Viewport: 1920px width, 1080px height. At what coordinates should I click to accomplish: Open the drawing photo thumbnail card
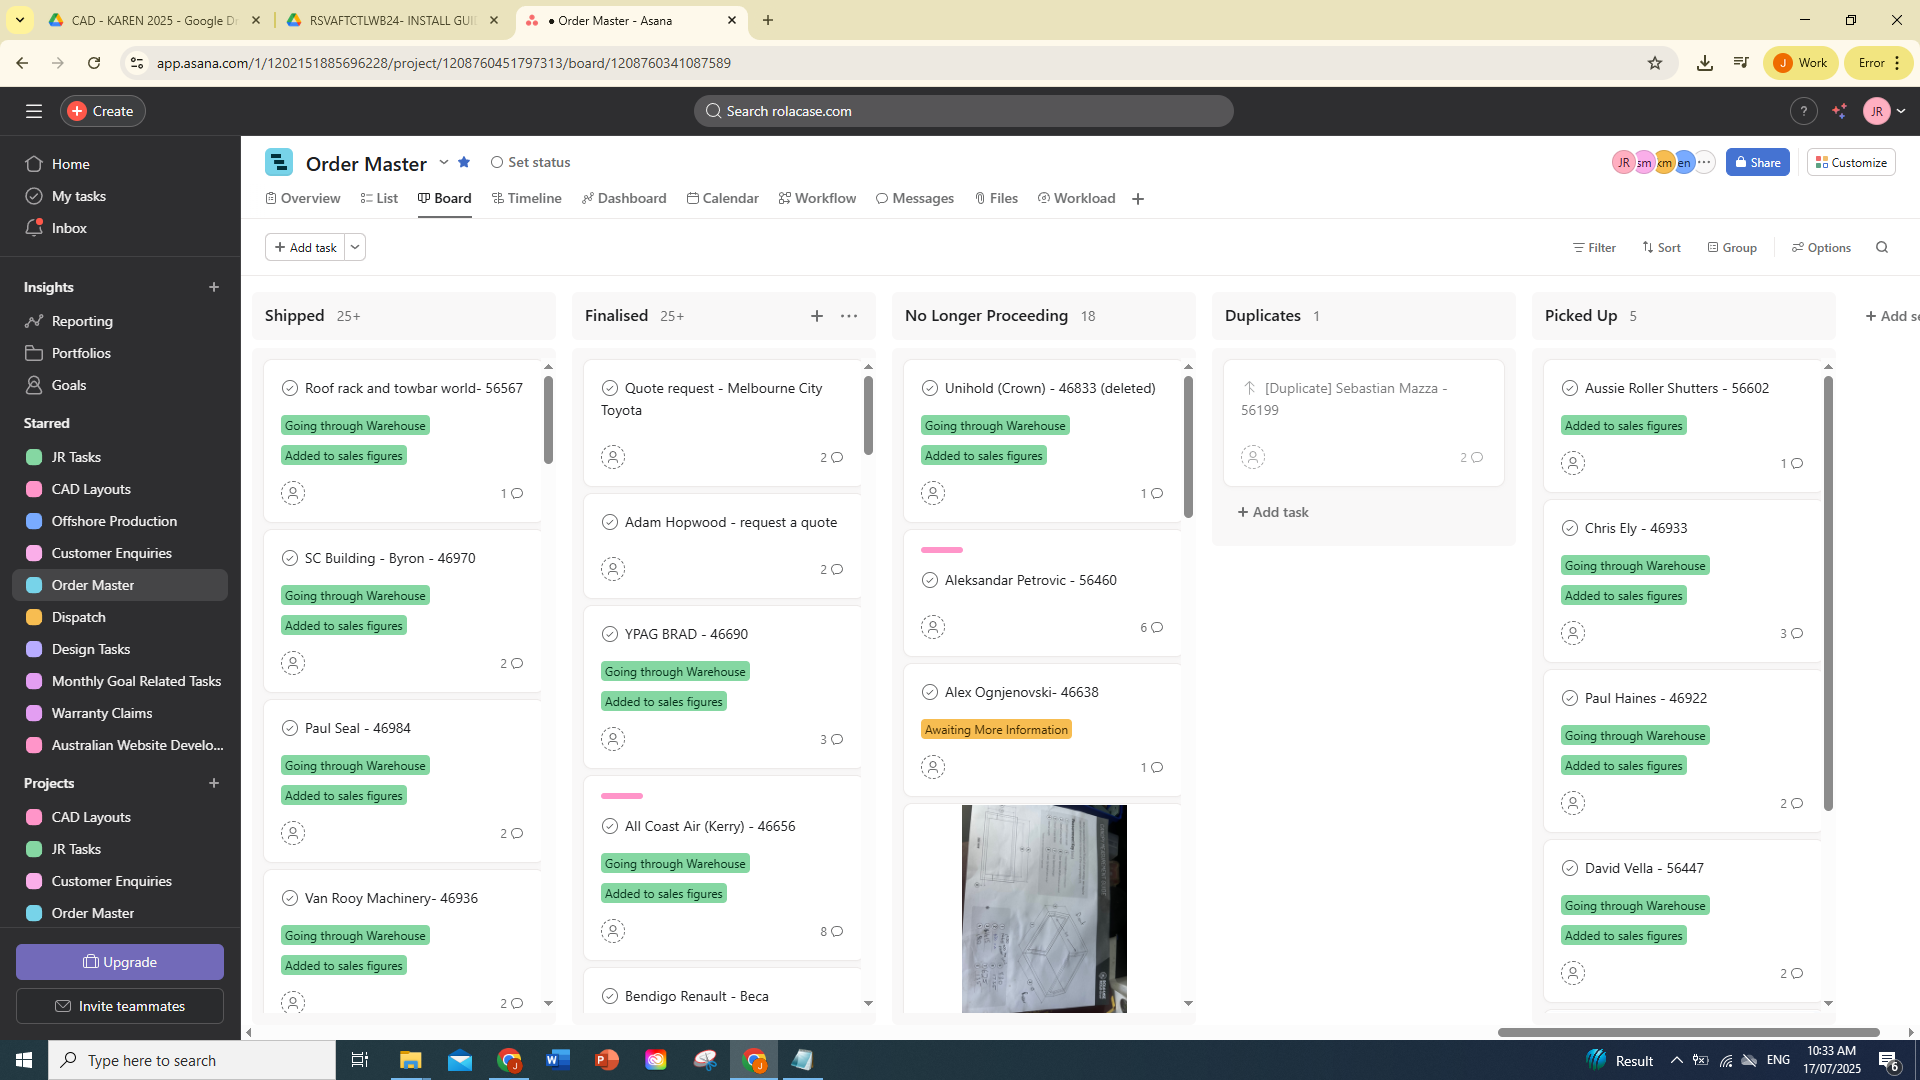1044,908
